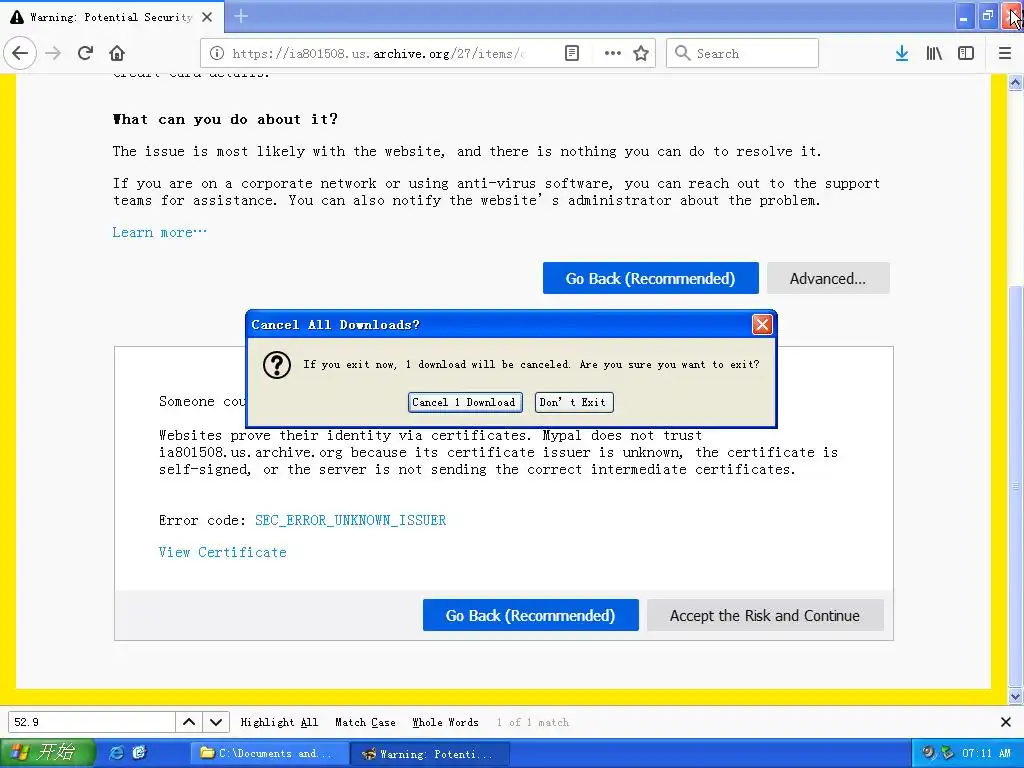Image resolution: width=1024 pixels, height=768 pixels.
Task: Click the vertical scrollbar thumb
Action: point(1015,485)
